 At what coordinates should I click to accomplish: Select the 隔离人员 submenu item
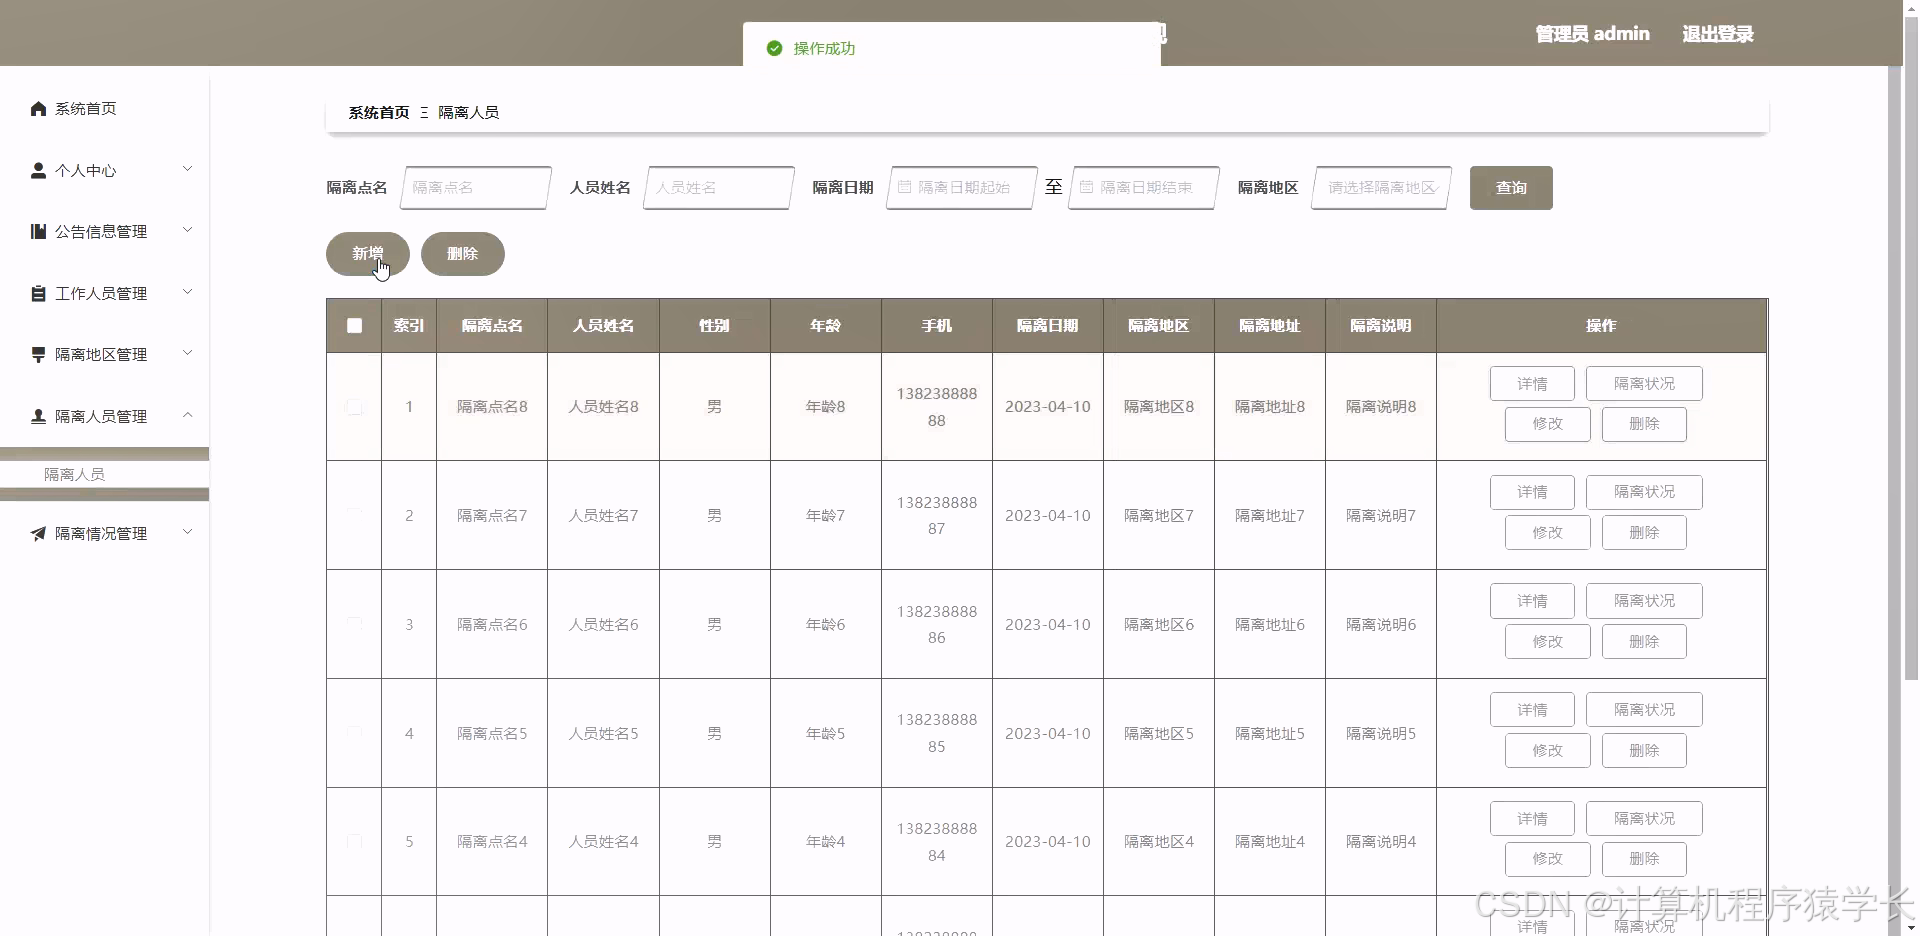[x=104, y=474]
